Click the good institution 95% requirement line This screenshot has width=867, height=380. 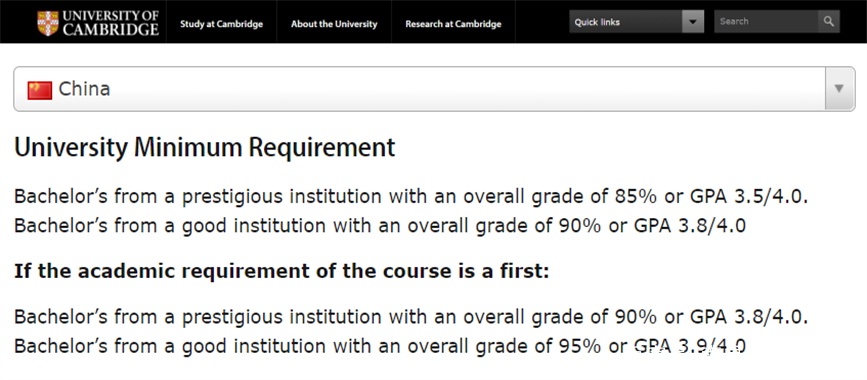tap(380, 346)
